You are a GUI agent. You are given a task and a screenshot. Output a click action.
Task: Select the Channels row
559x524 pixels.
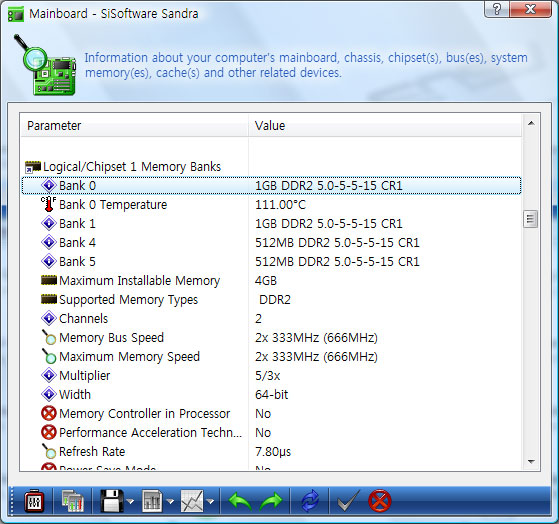271,319
